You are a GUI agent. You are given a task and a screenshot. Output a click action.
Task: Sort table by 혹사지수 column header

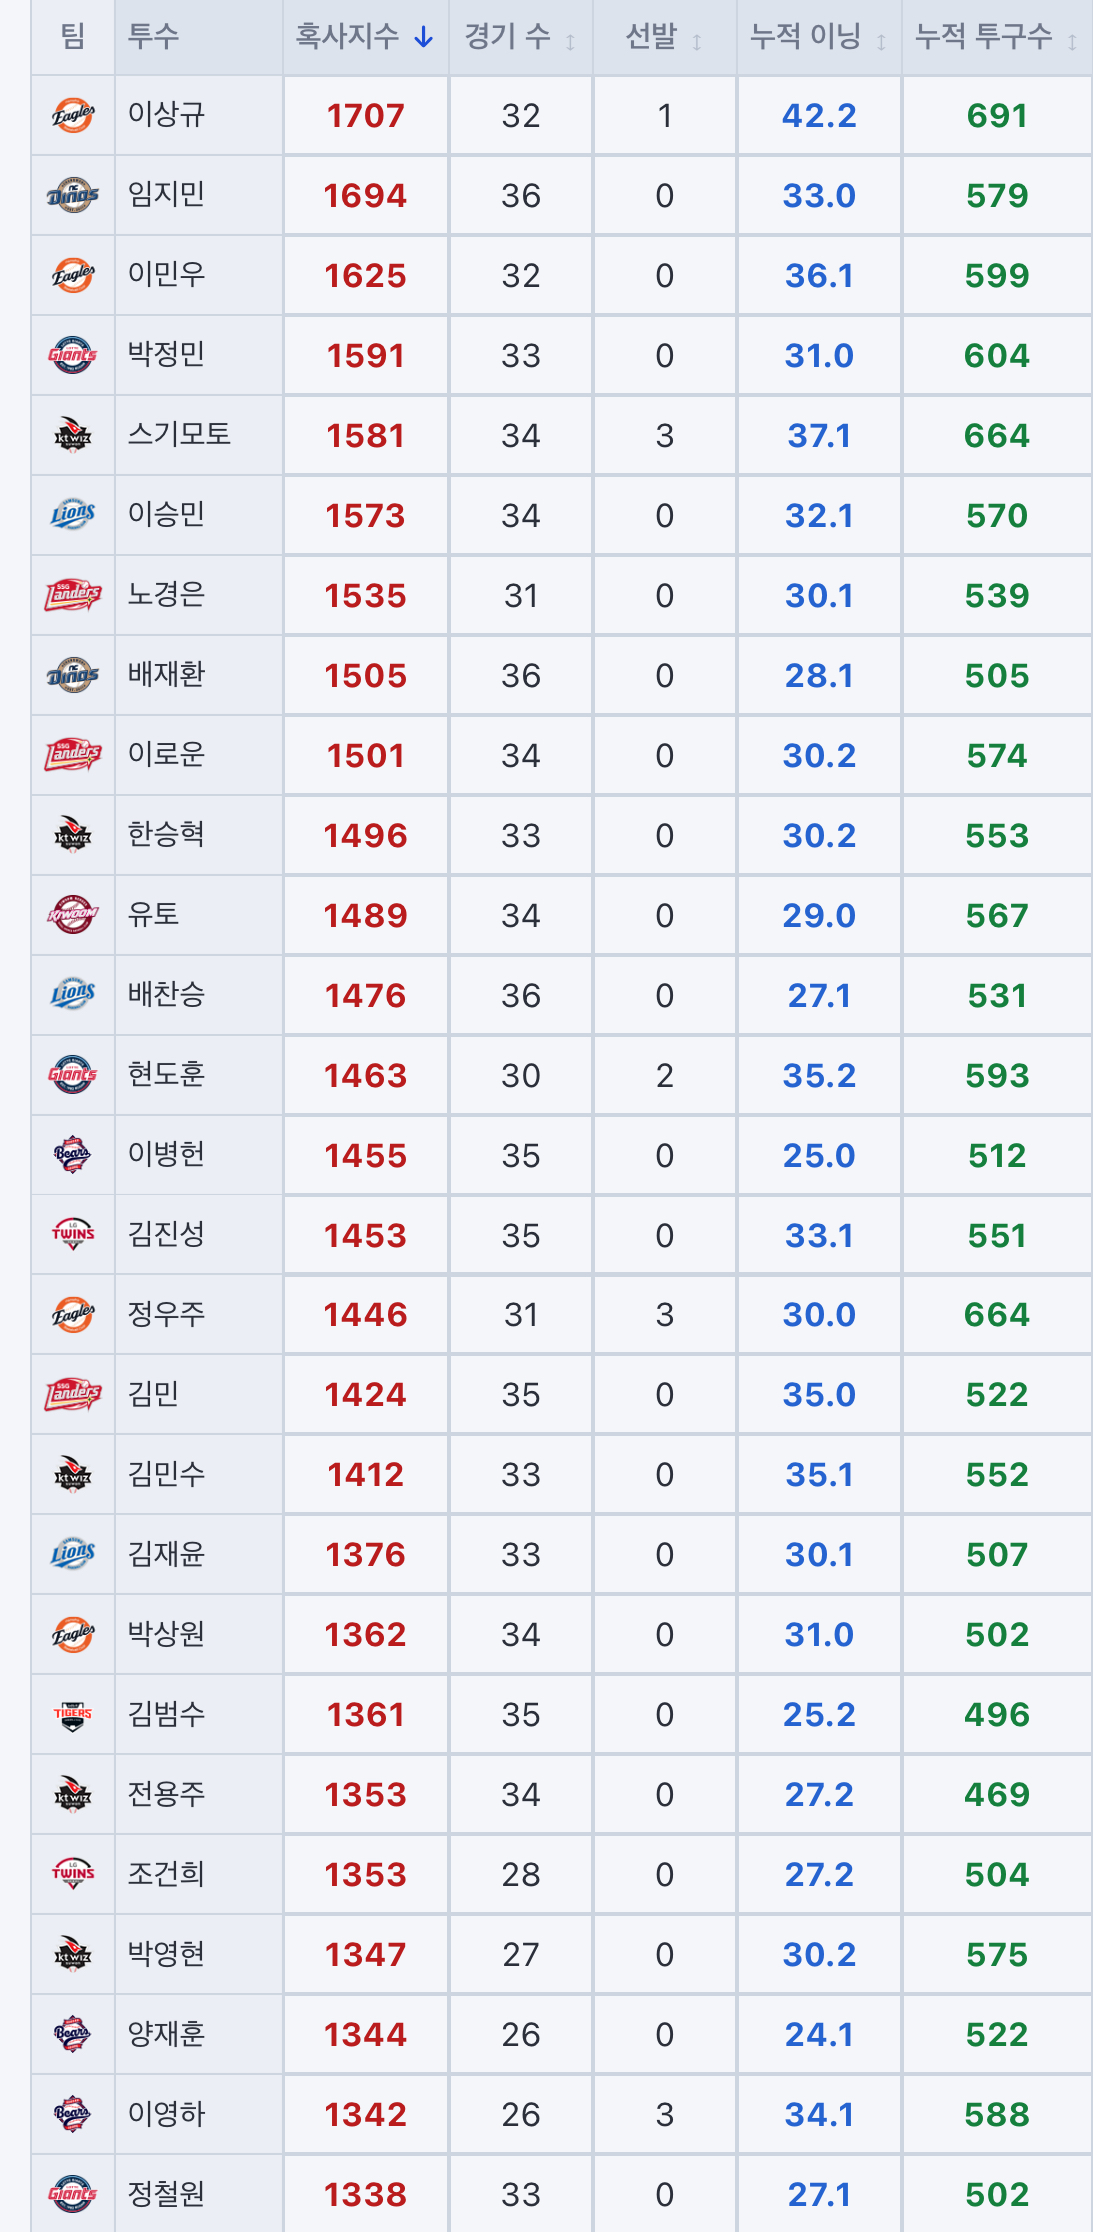[365, 37]
